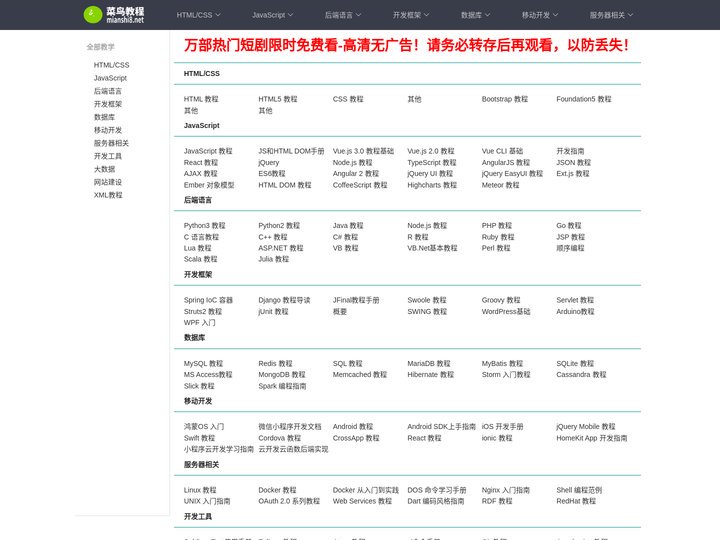Open the Java 教程 link
The height and width of the screenshot is (540, 720).
pos(348,226)
